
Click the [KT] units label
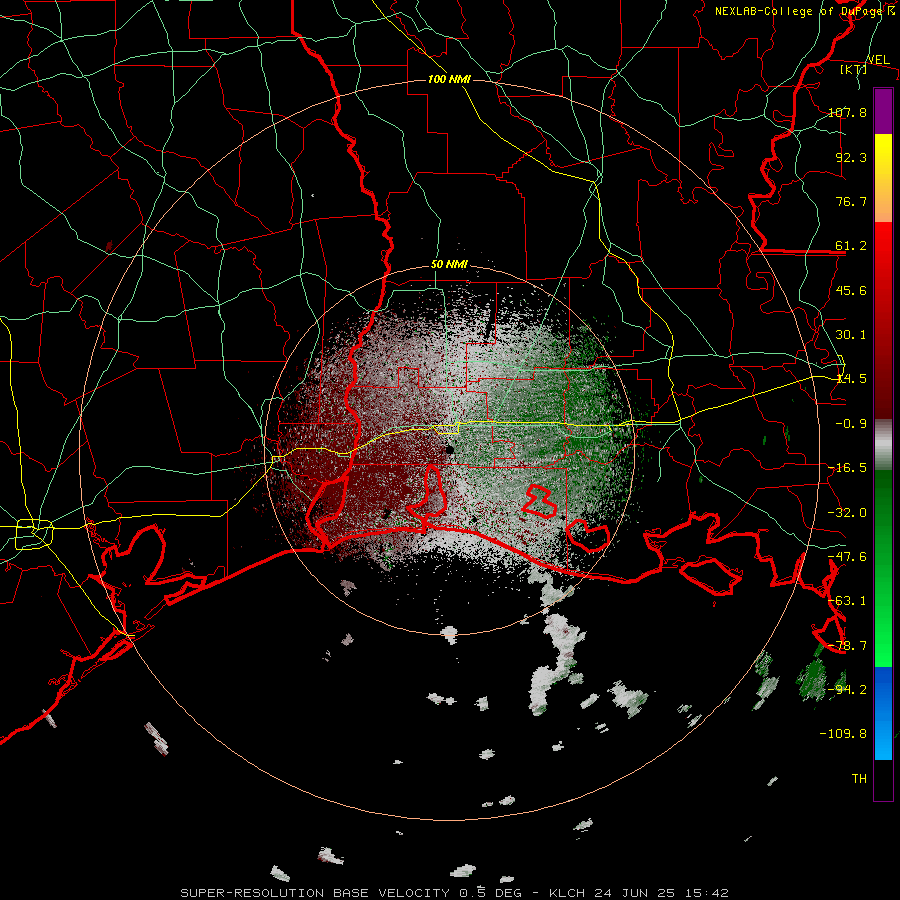pos(853,69)
